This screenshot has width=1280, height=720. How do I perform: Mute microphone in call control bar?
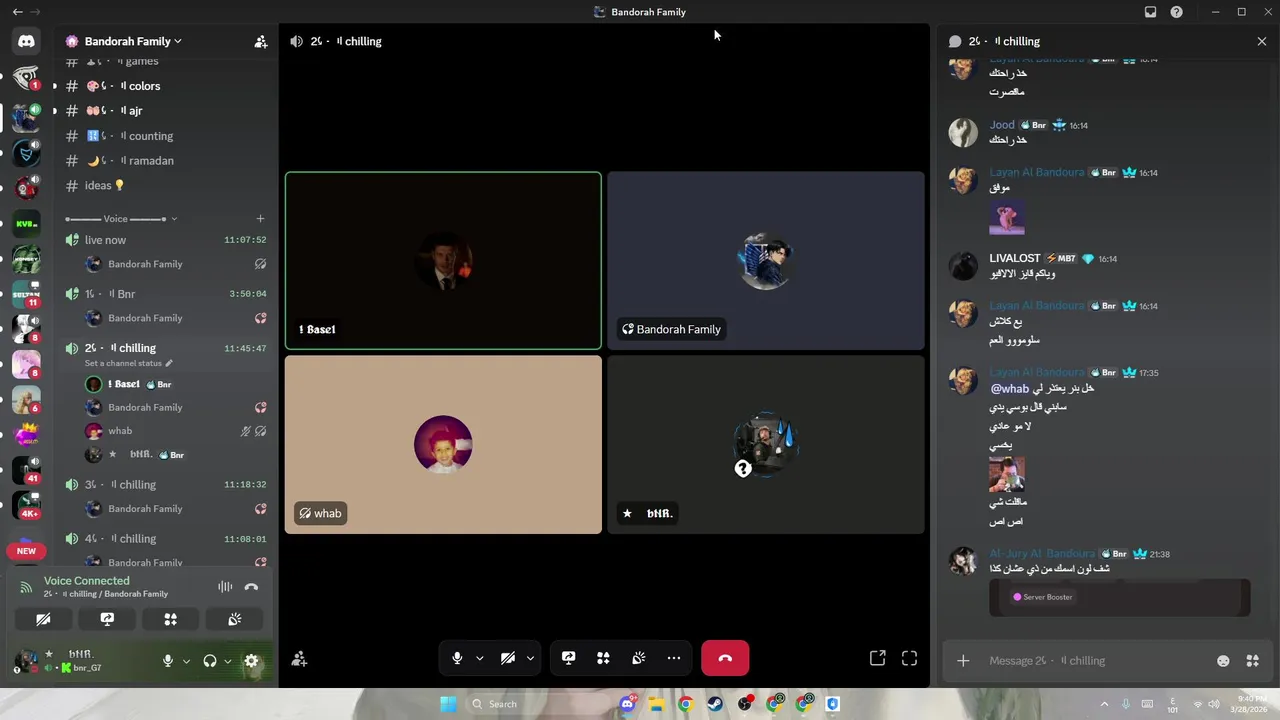tap(457, 658)
